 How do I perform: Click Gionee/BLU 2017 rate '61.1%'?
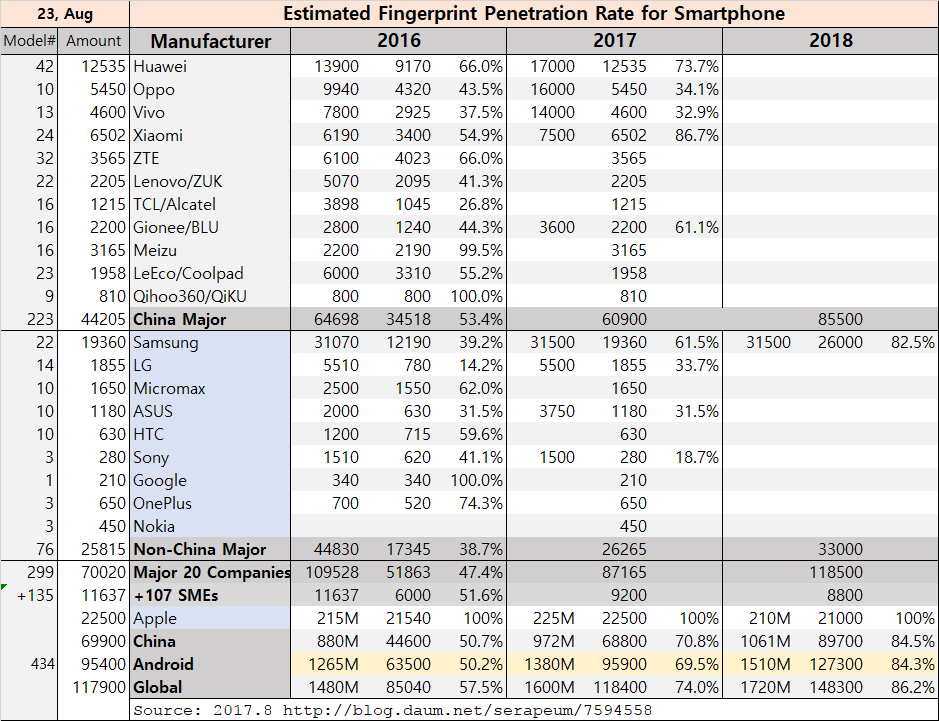[x=696, y=228]
